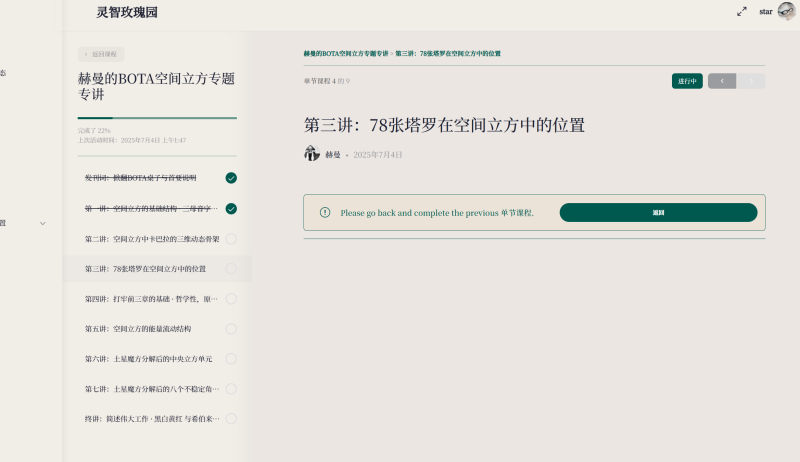Open lesson 第七讲:土星魔方分解后的八个不稳定角
This screenshot has height=462, width=800.
(152, 389)
